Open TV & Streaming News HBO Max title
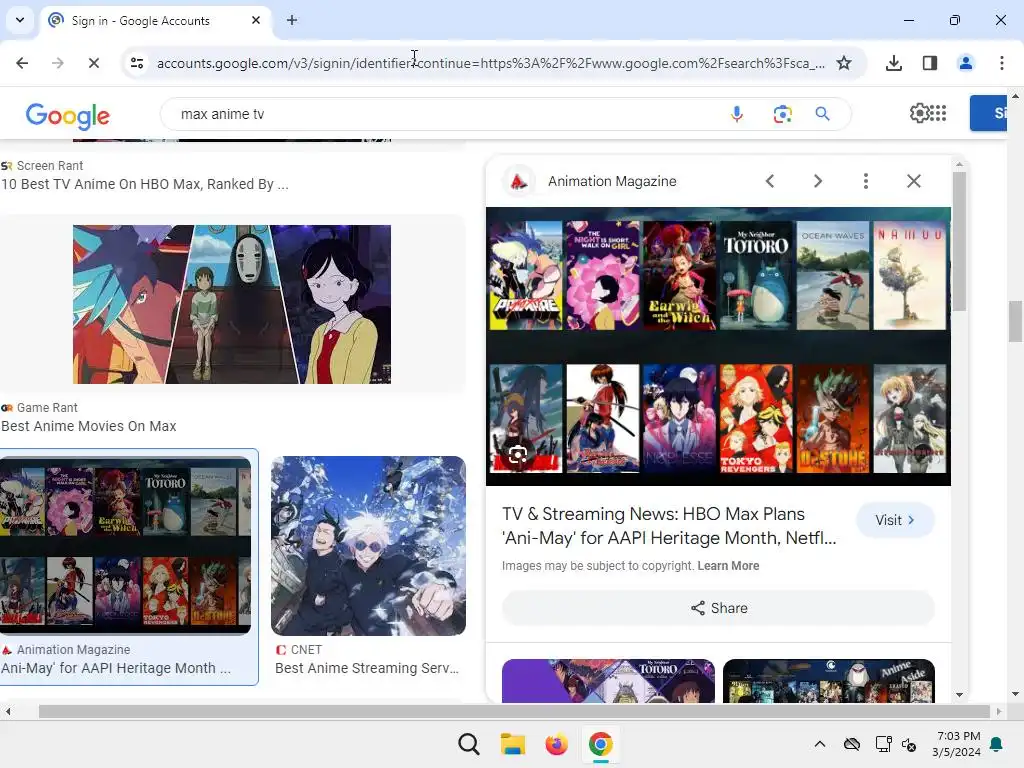Image resolution: width=1024 pixels, height=768 pixels. point(669,526)
